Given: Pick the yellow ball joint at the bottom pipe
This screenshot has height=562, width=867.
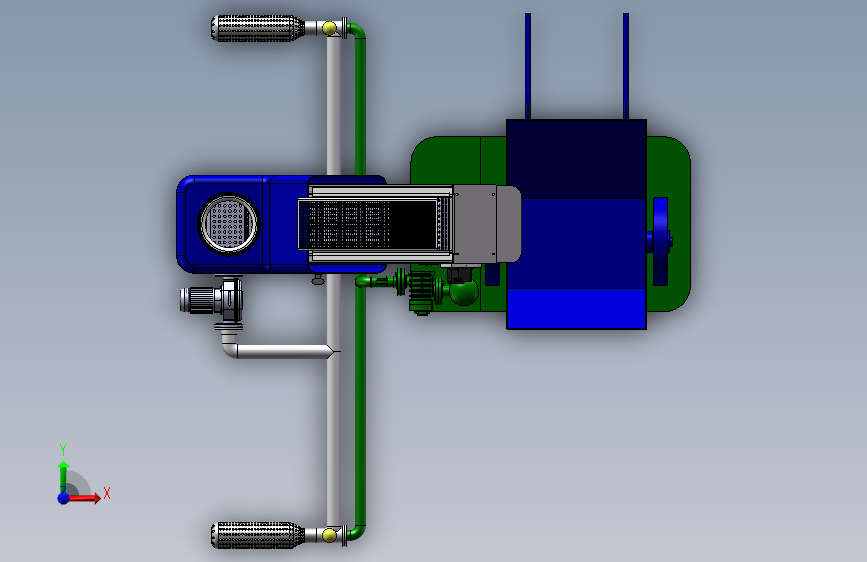Looking at the screenshot, I should click(x=329, y=535).
